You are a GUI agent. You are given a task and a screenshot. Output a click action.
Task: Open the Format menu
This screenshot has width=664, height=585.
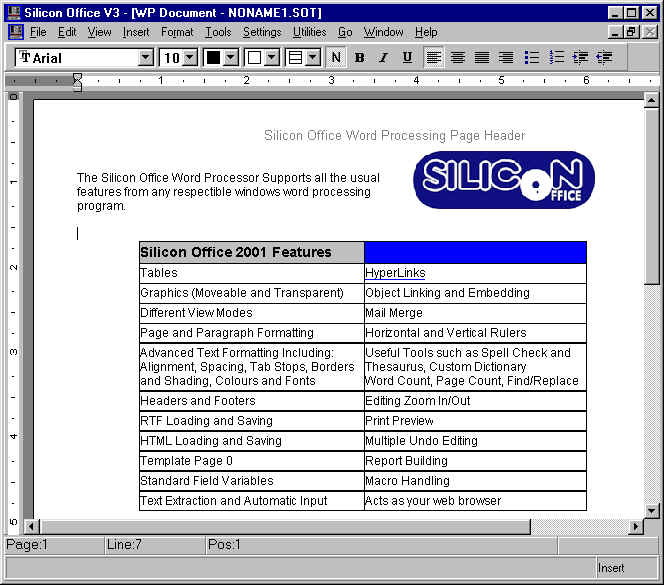[177, 32]
